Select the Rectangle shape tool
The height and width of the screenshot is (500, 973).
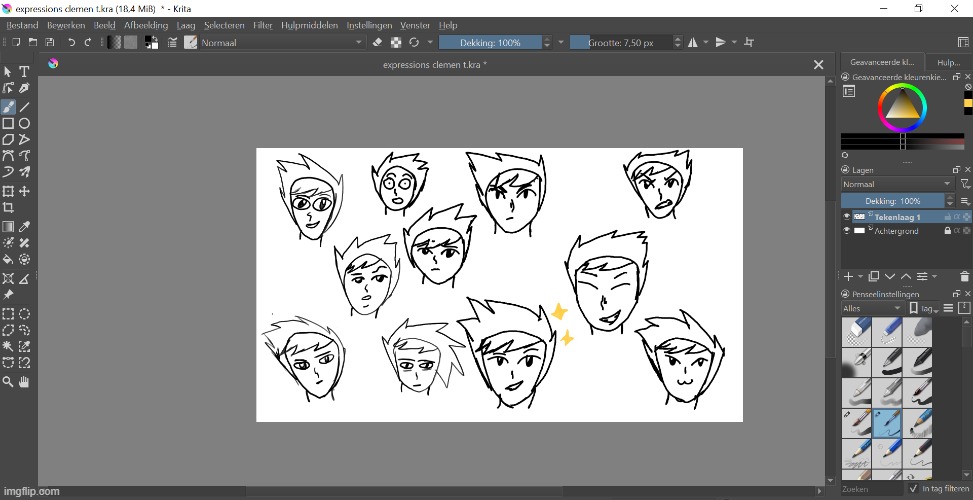(8, 123)
